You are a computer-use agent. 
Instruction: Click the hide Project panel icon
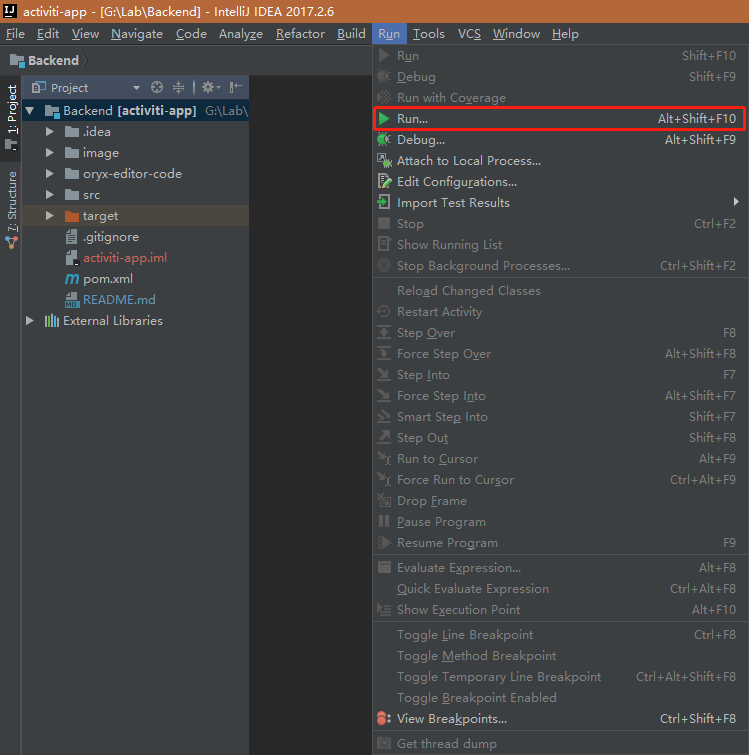235,87
